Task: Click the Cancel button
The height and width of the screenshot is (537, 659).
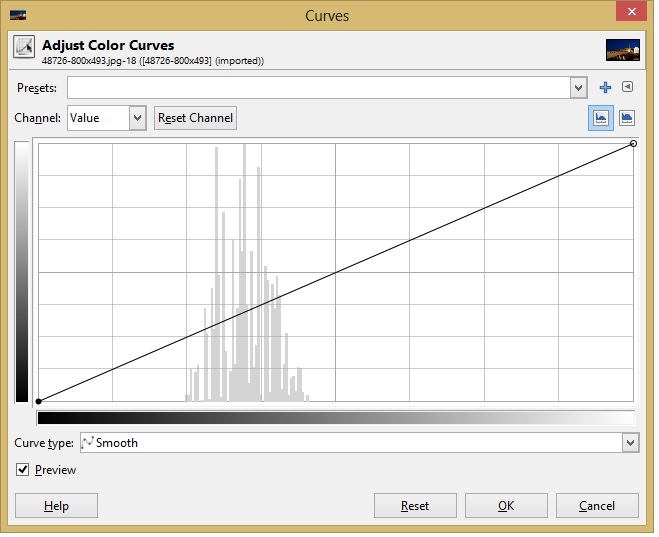Action: coord(597,506)
